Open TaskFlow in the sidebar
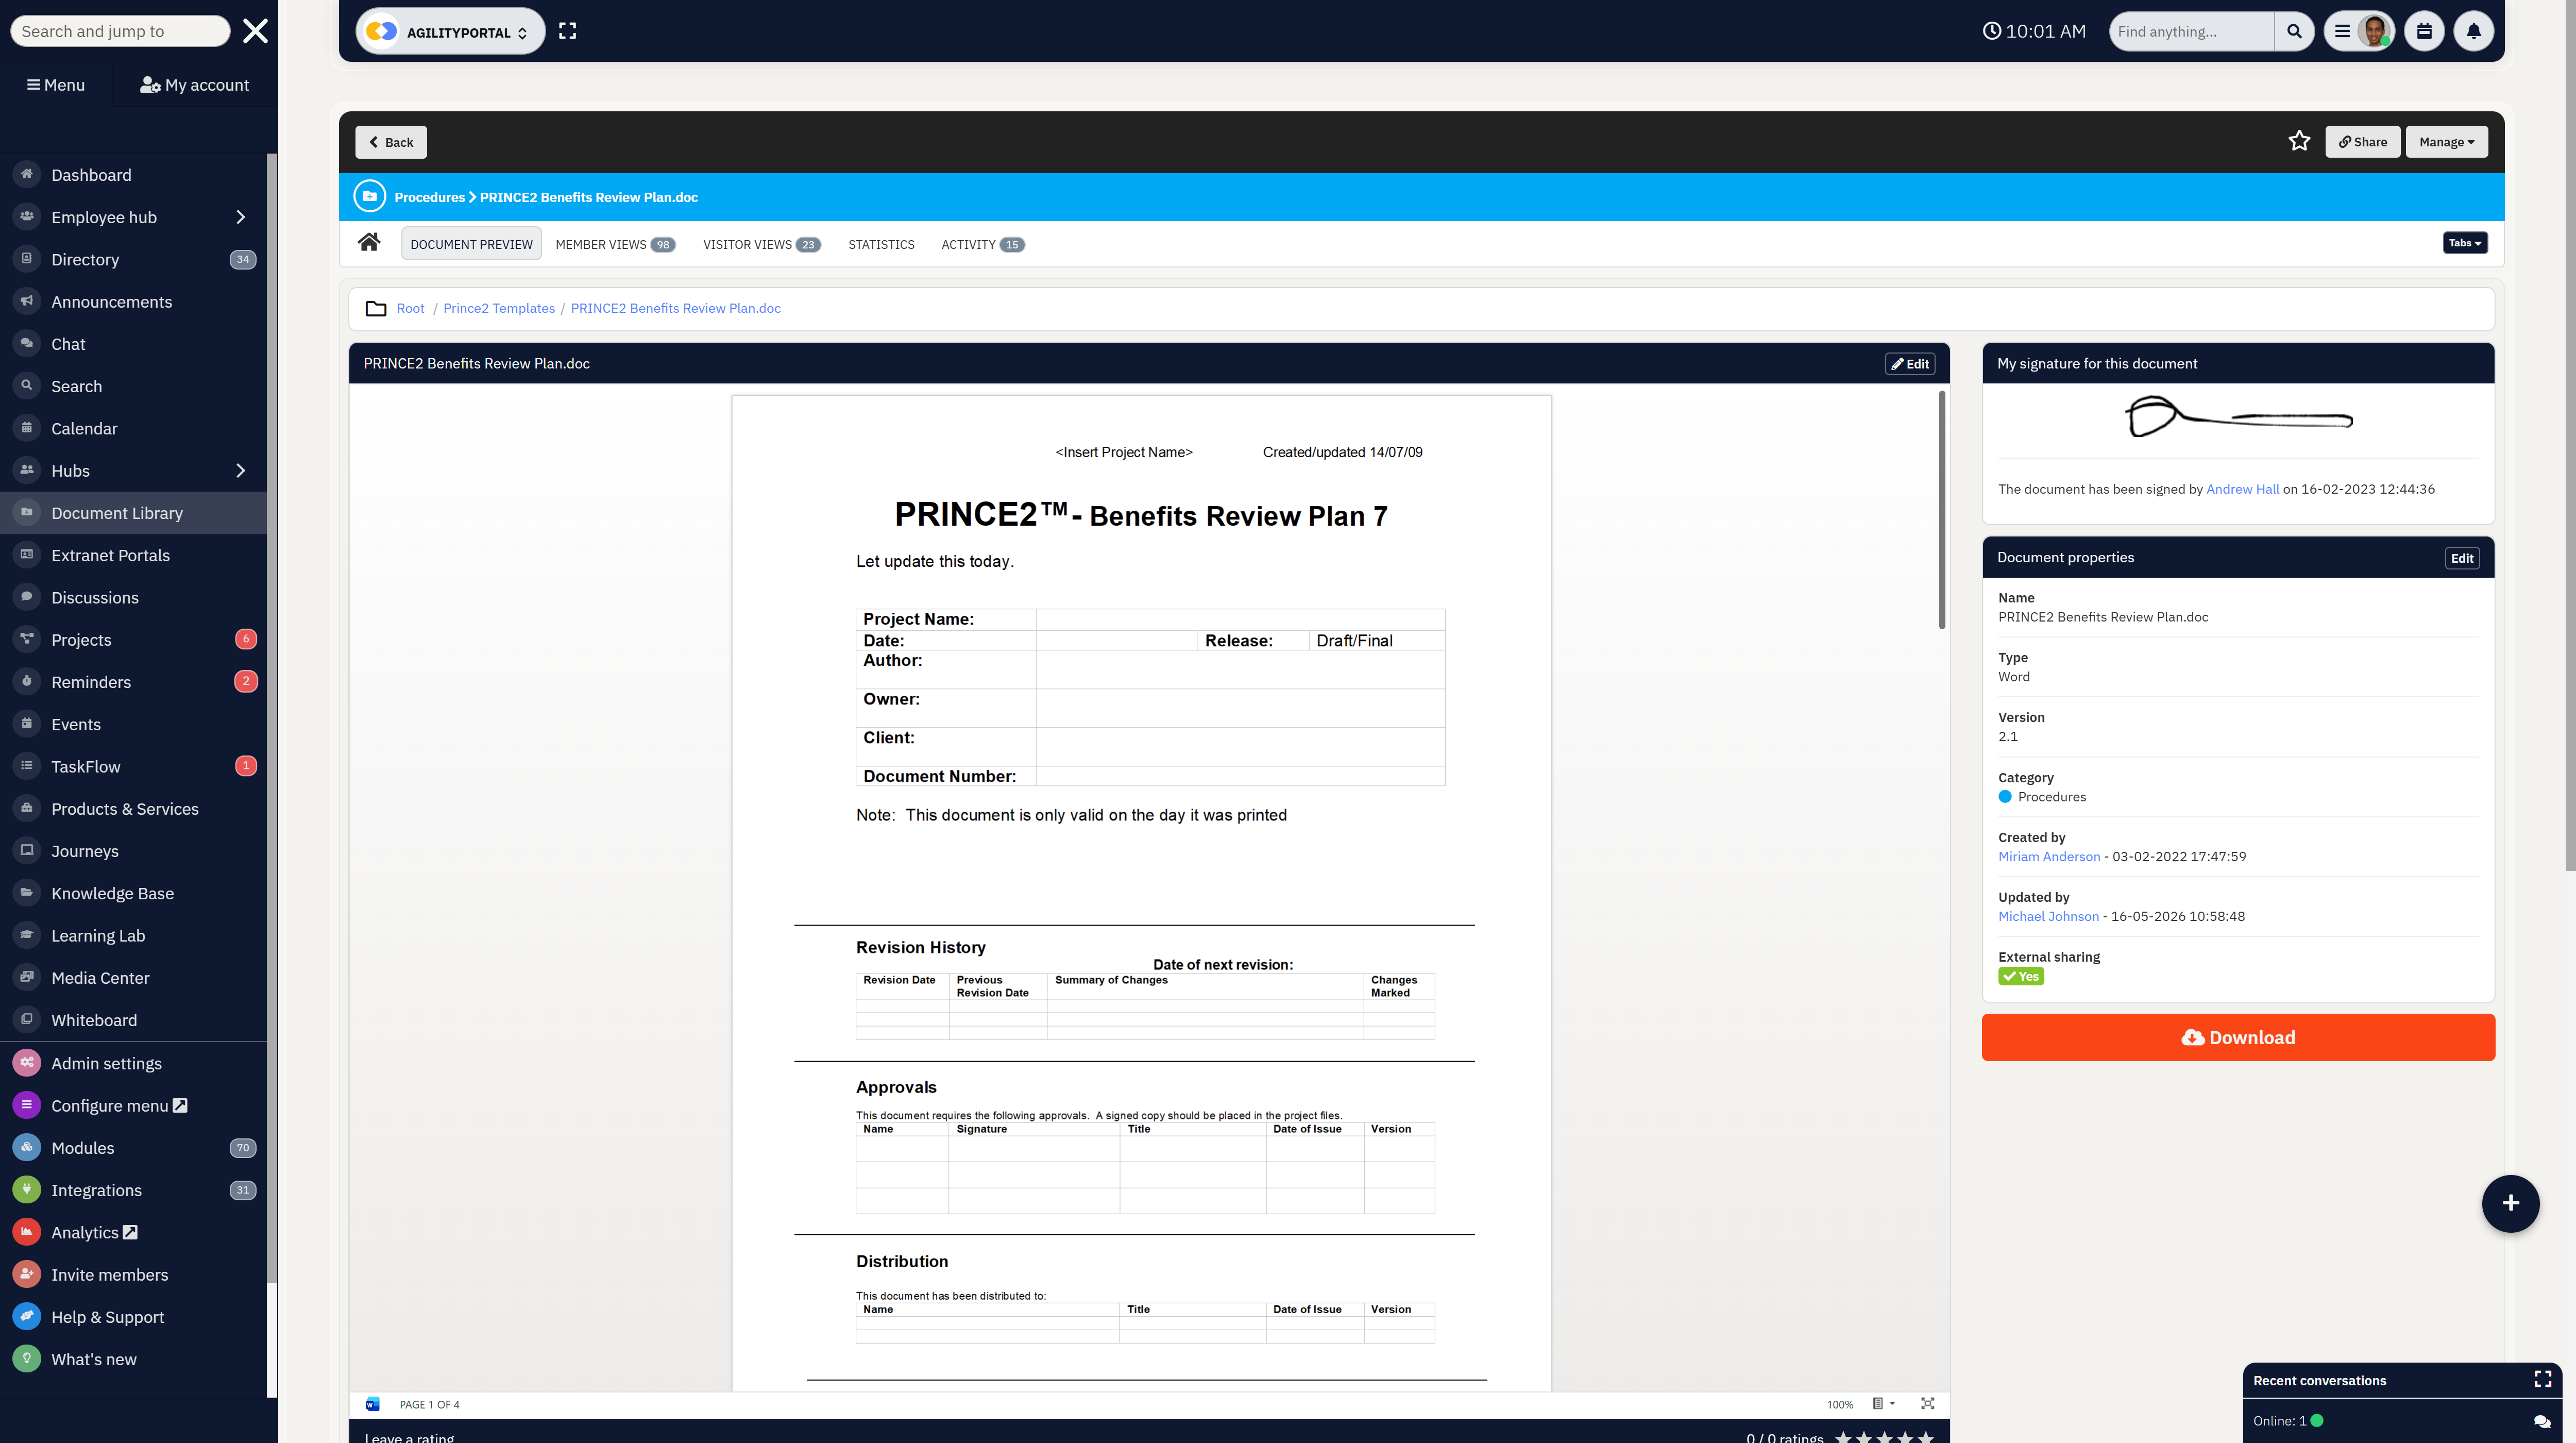This screenshot has height=1443, width=2576. click(133, 767)
